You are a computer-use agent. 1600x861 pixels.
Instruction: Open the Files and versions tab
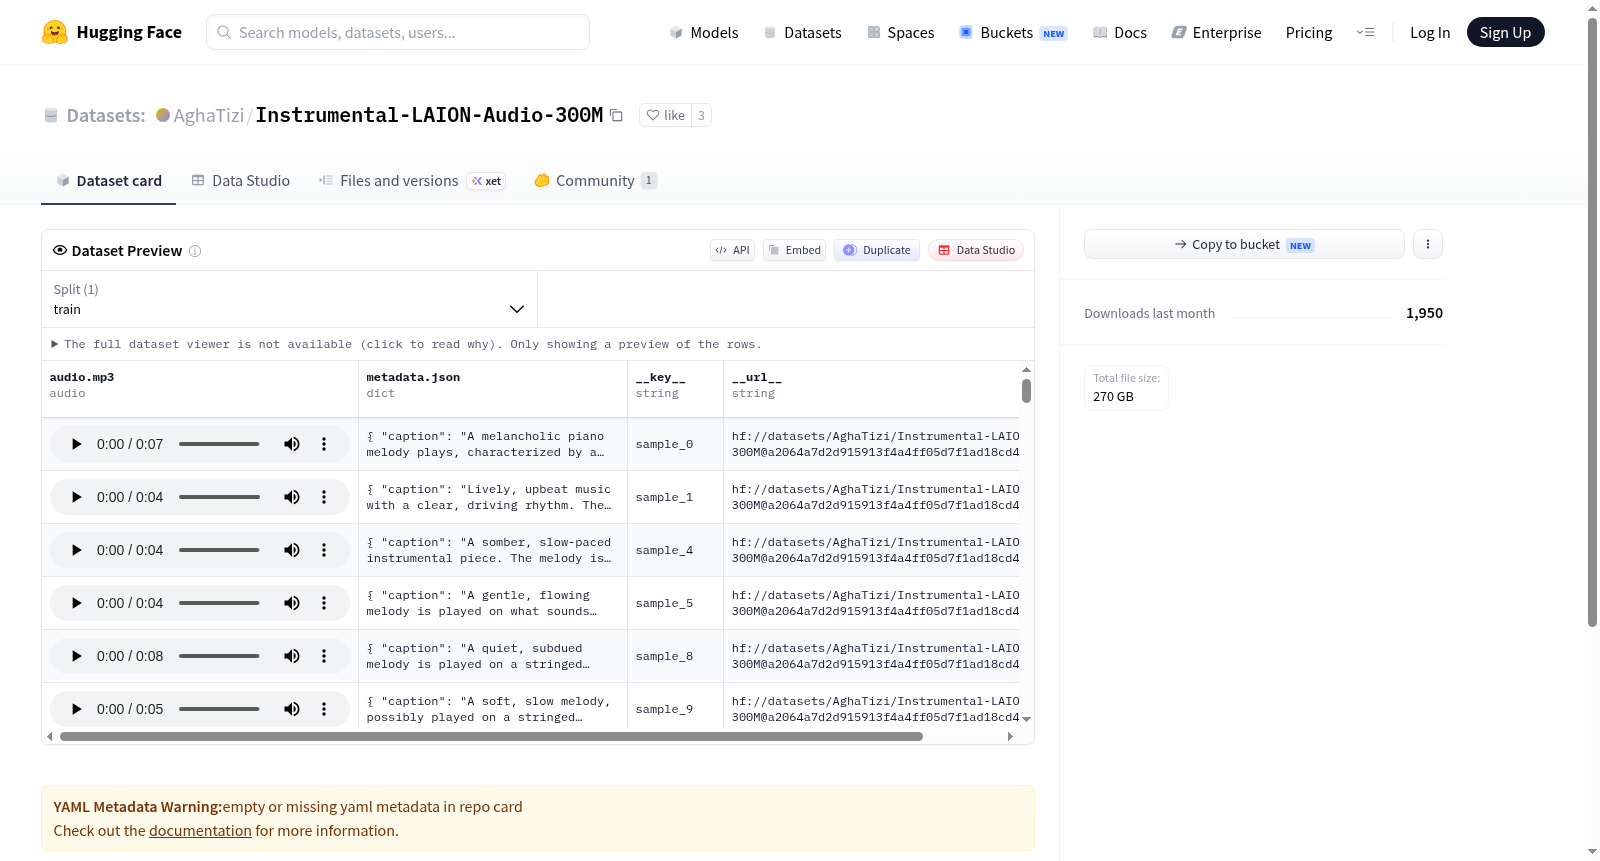[412, 181]
